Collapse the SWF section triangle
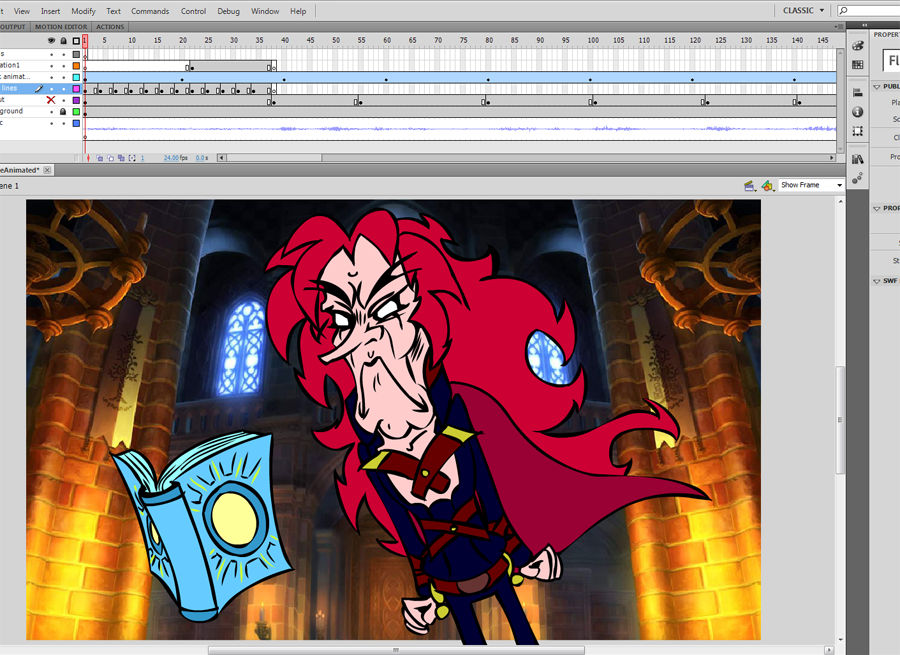The height and width of the screenshot is (655, 900). pos(877,281)
